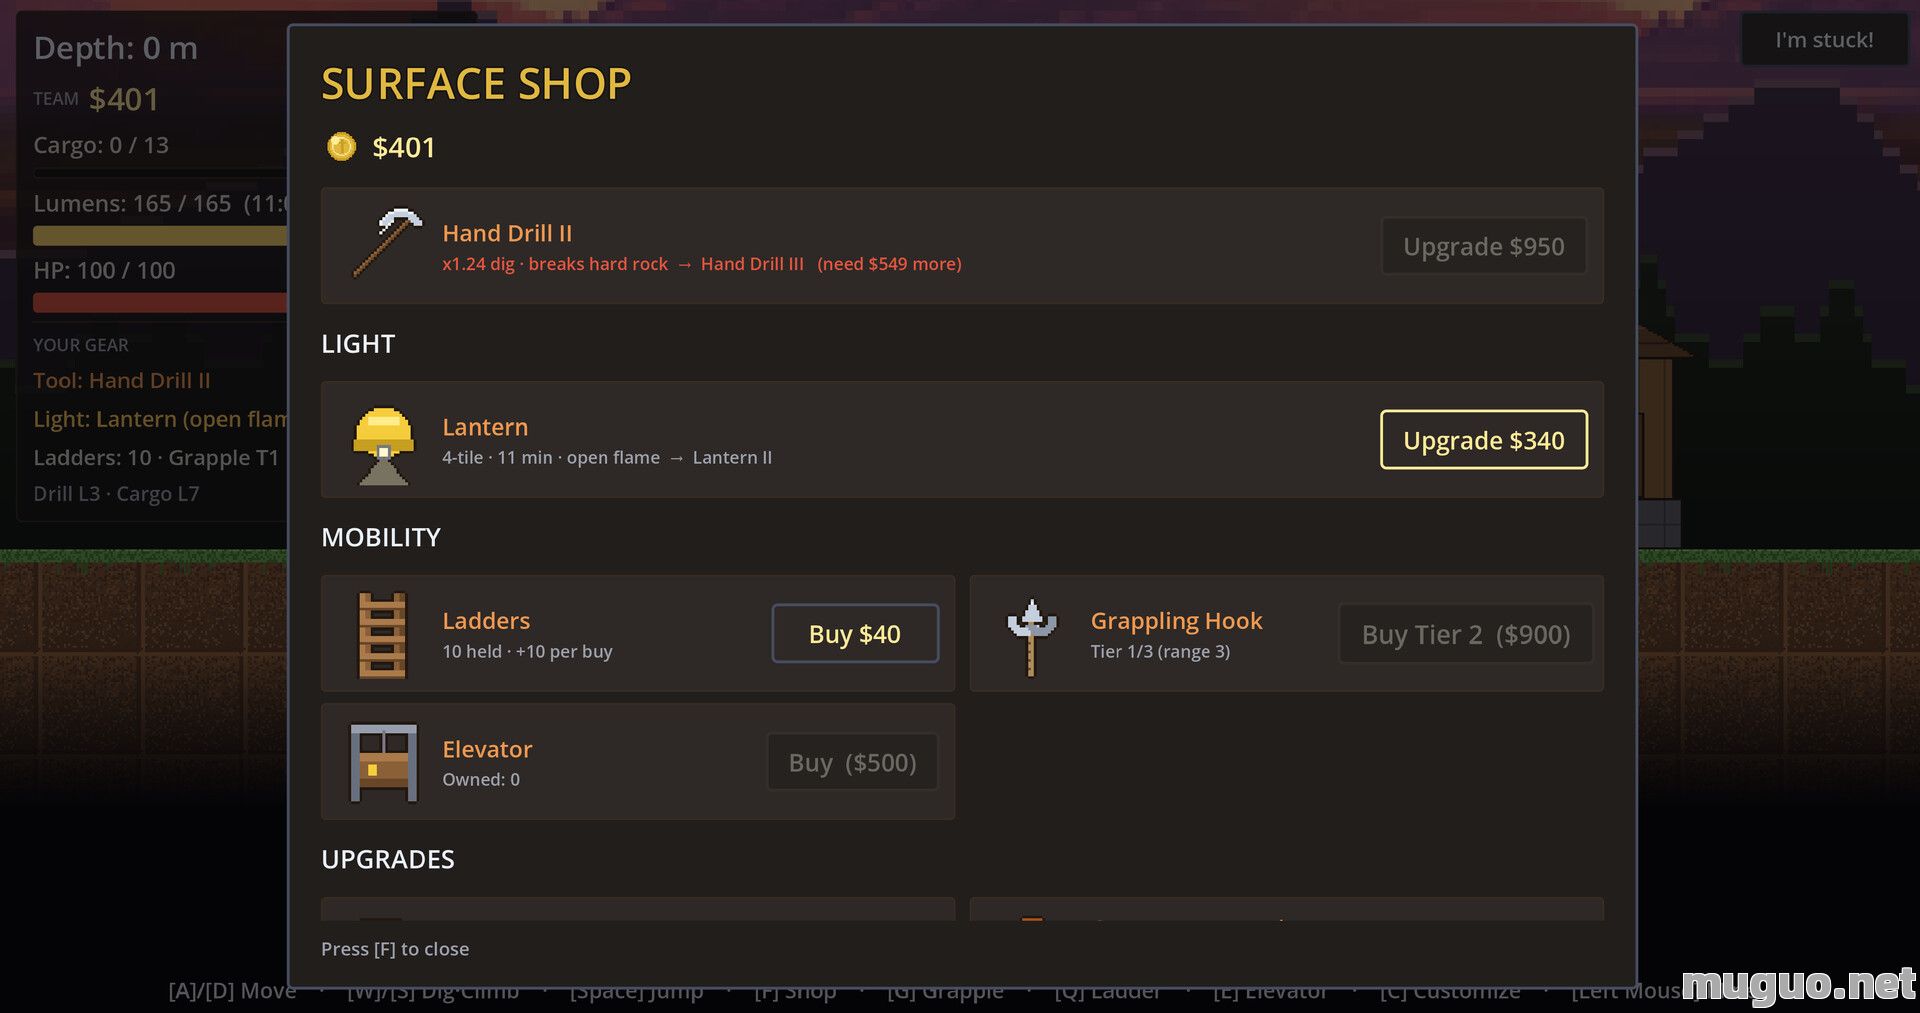Buy Grappling Hook Tier 2 for $900
This screenshot has width=1920, height=1013.
click(1465, 634)
